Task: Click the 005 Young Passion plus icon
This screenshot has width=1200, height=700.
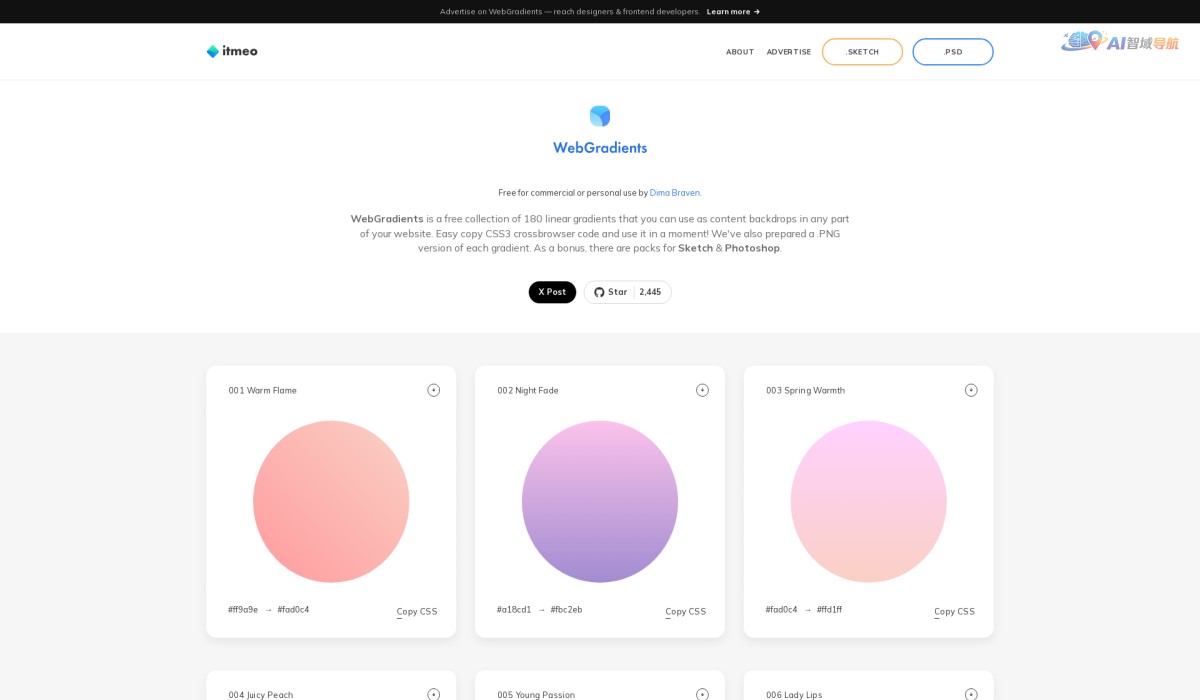Action: coord(702,694)
